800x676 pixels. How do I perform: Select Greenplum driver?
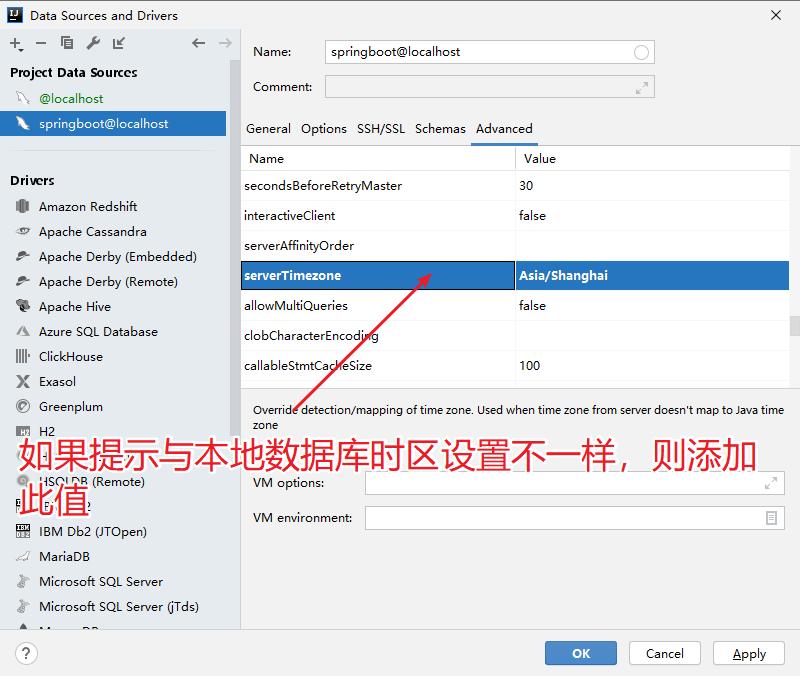pos(70,407)
